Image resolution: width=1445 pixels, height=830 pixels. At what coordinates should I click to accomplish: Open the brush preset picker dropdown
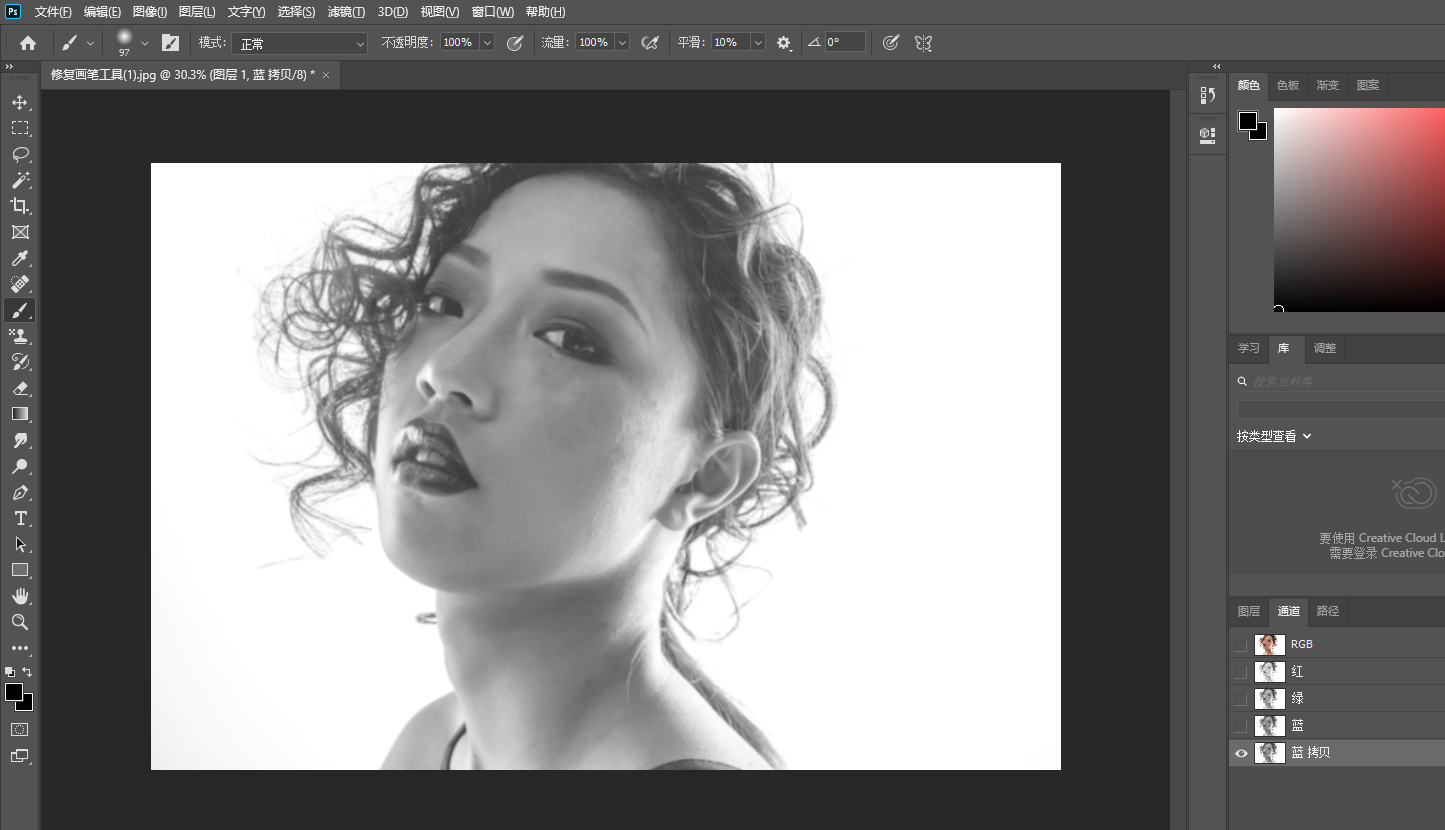pyautogui.click(x=145, y=43)
